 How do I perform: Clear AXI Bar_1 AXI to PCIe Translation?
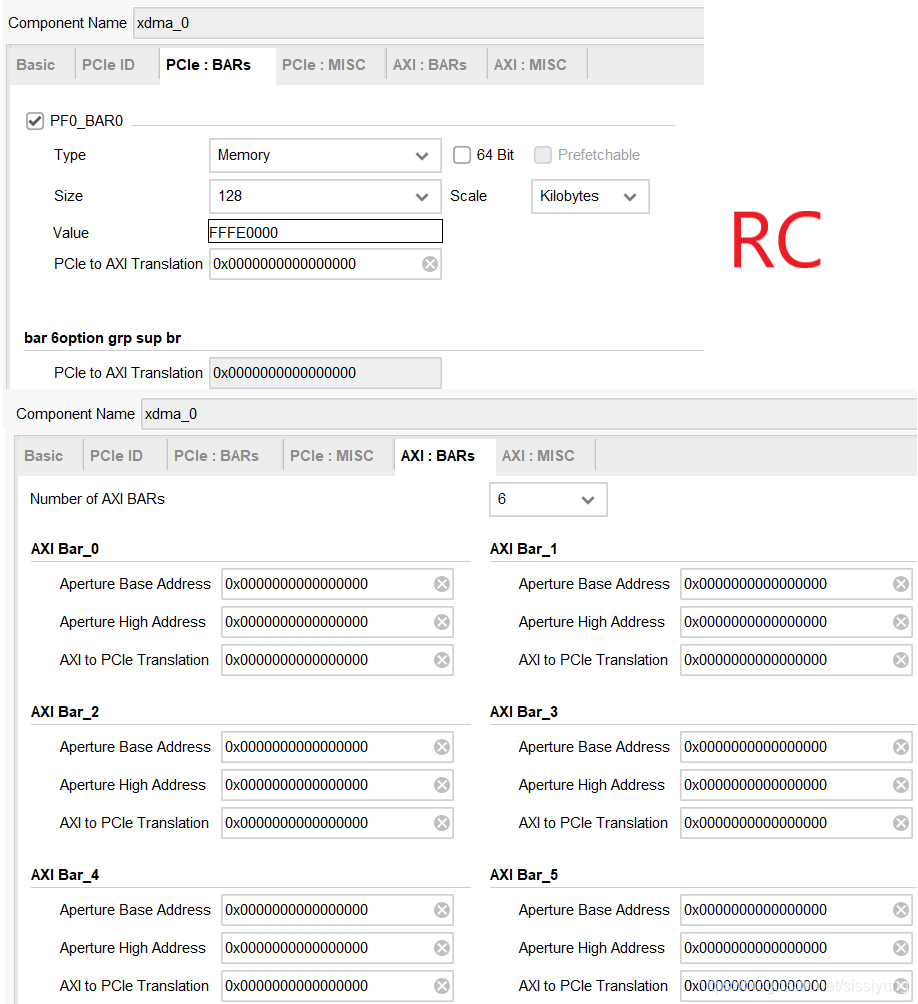tap(901, 660)
